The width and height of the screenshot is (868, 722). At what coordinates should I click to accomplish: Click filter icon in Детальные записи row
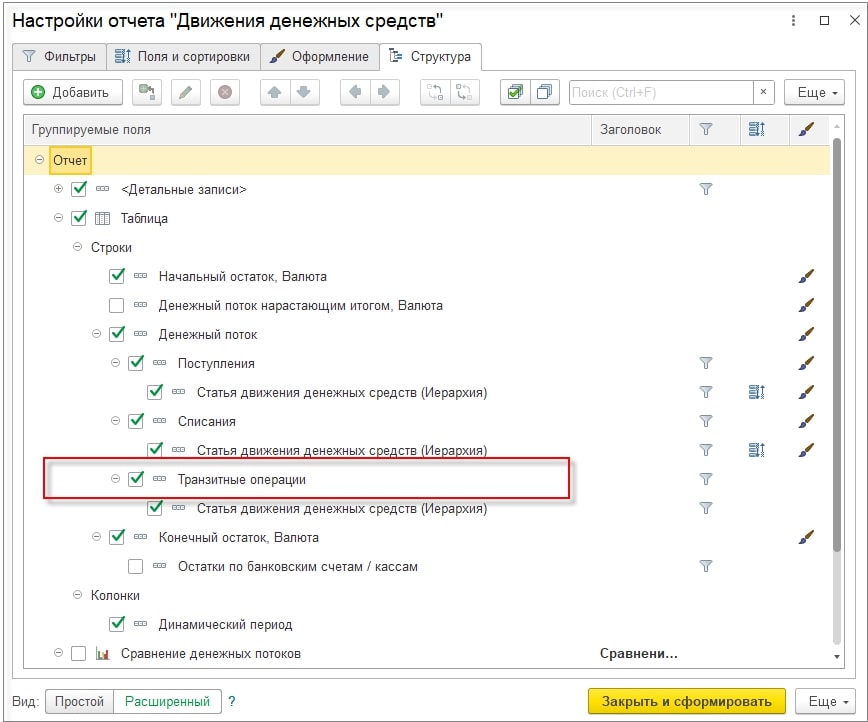pyautogui.click(x=706, y=189)
